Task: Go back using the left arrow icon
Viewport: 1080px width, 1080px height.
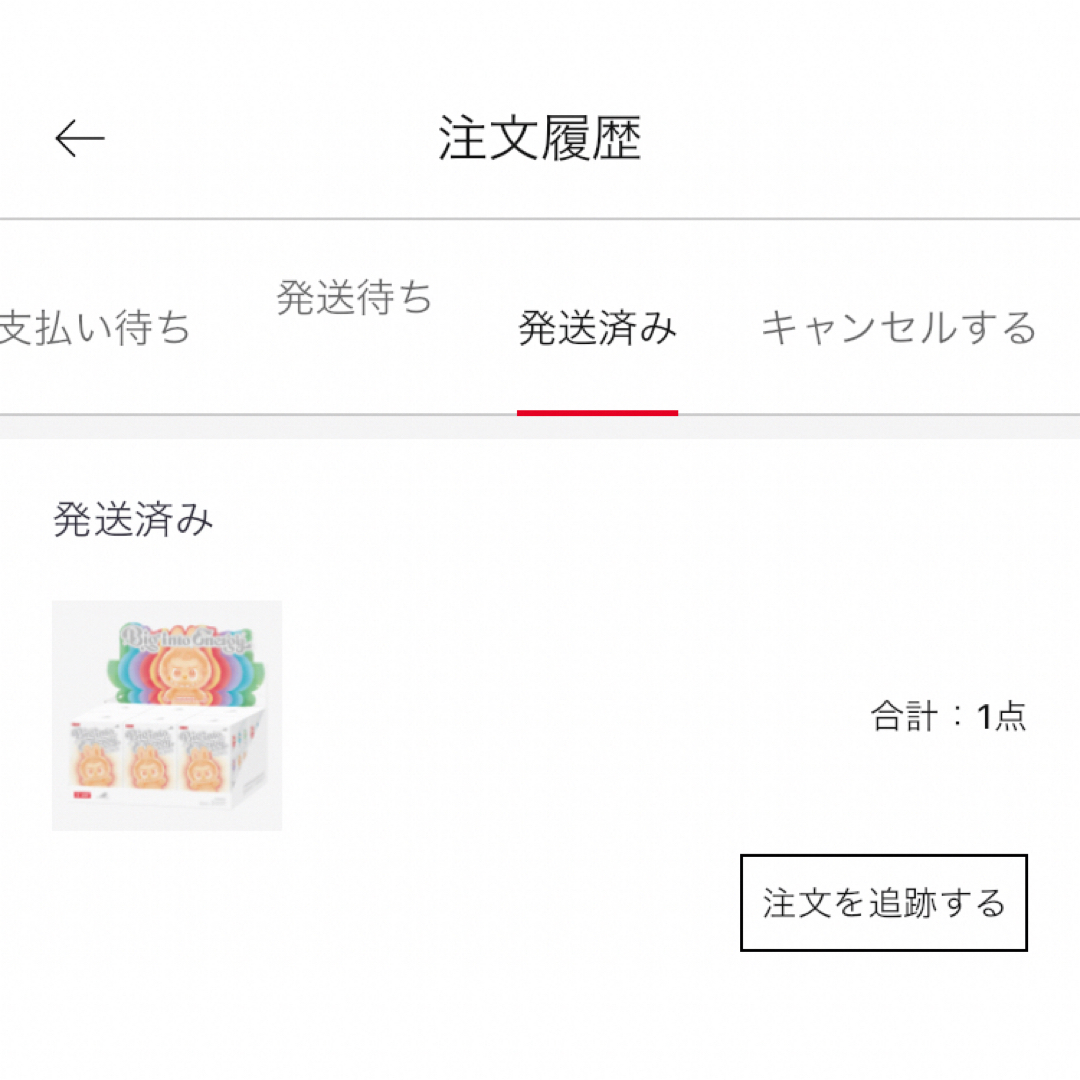Action: [x=80, y=138]
